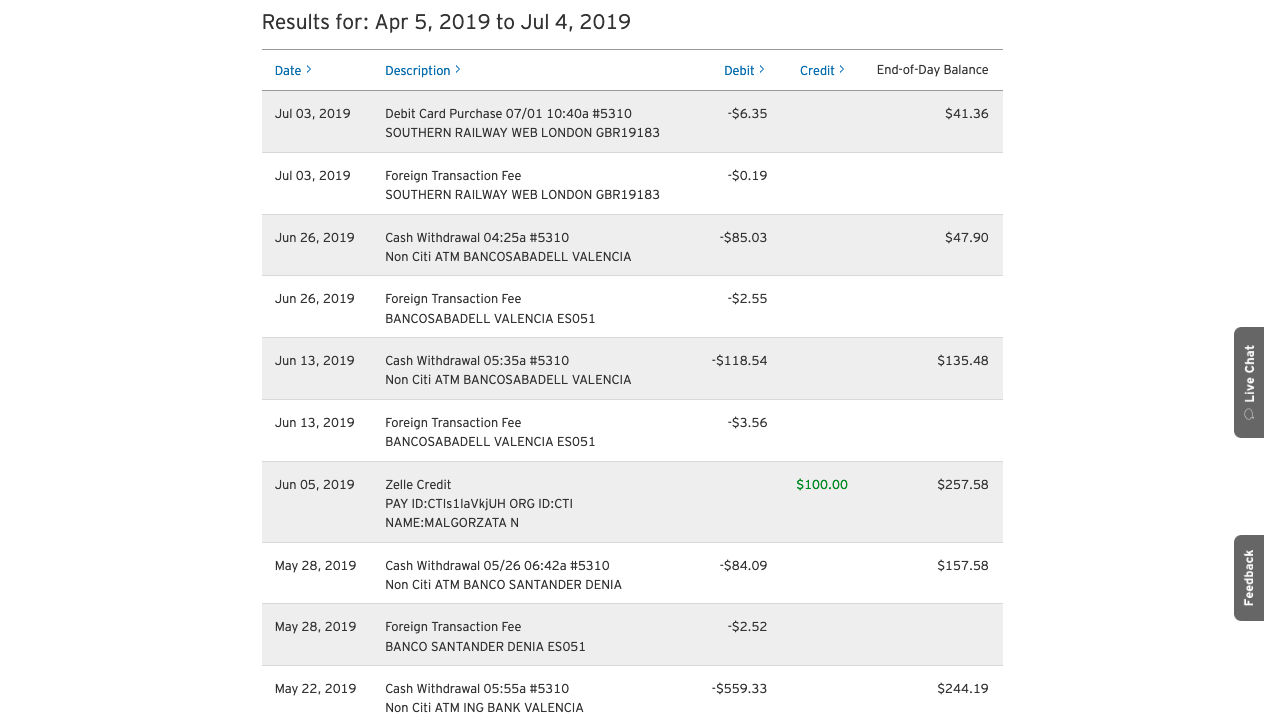The width and height of the screenshot is (1264, 726).
Task: Click the End-of-Day Balance column header
Action: click(932, 70)
